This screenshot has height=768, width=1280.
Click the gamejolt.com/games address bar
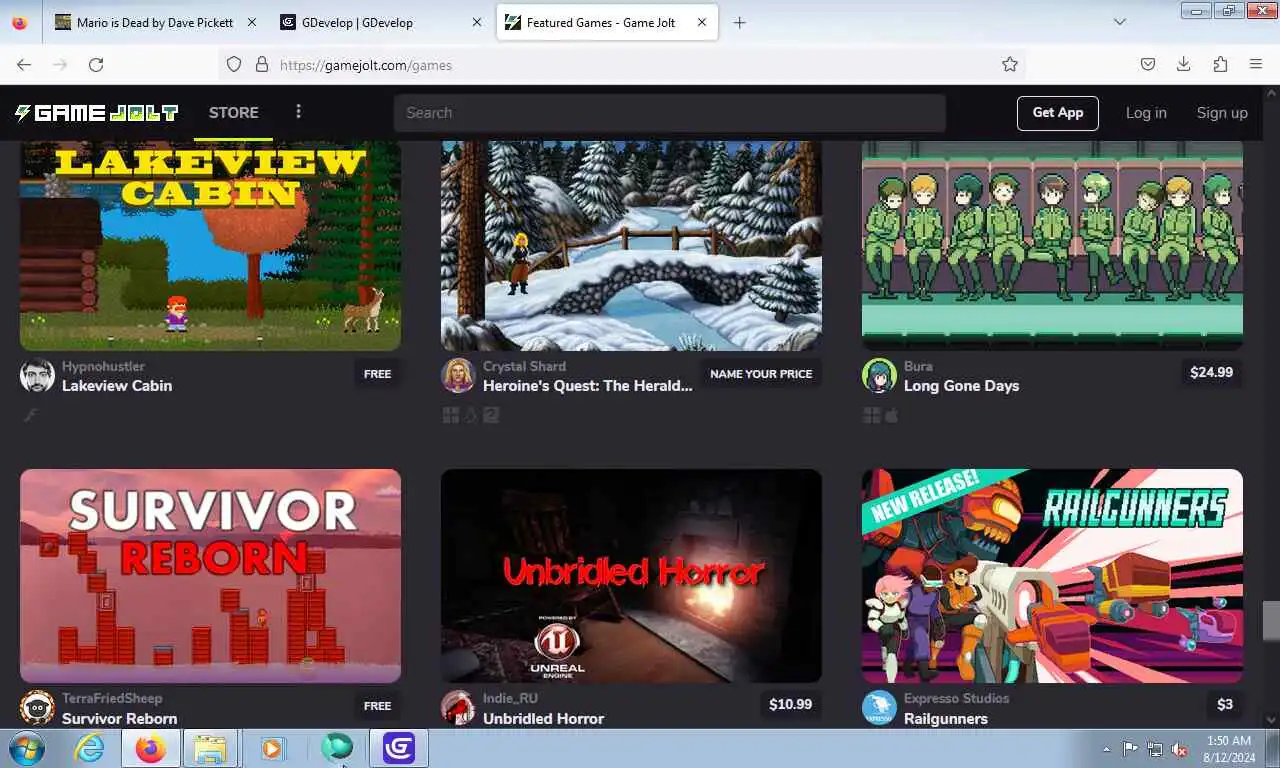[622, 64]
